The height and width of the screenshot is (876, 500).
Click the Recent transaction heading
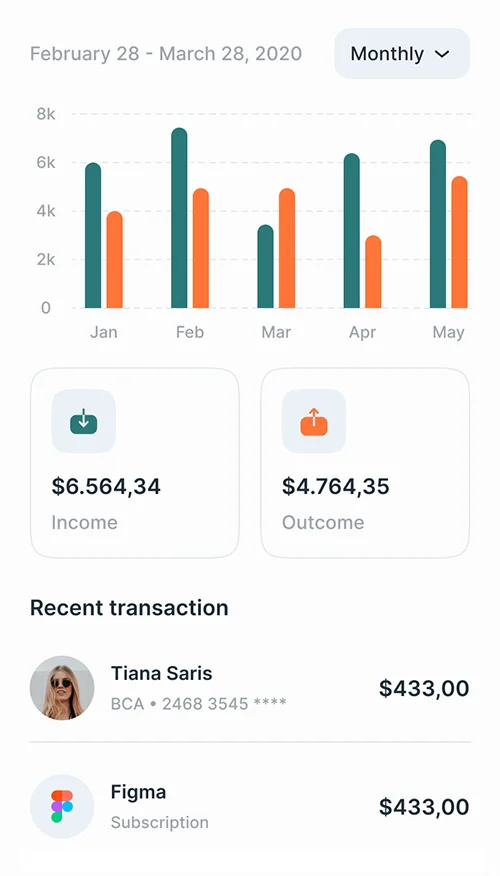pos(129,607)
